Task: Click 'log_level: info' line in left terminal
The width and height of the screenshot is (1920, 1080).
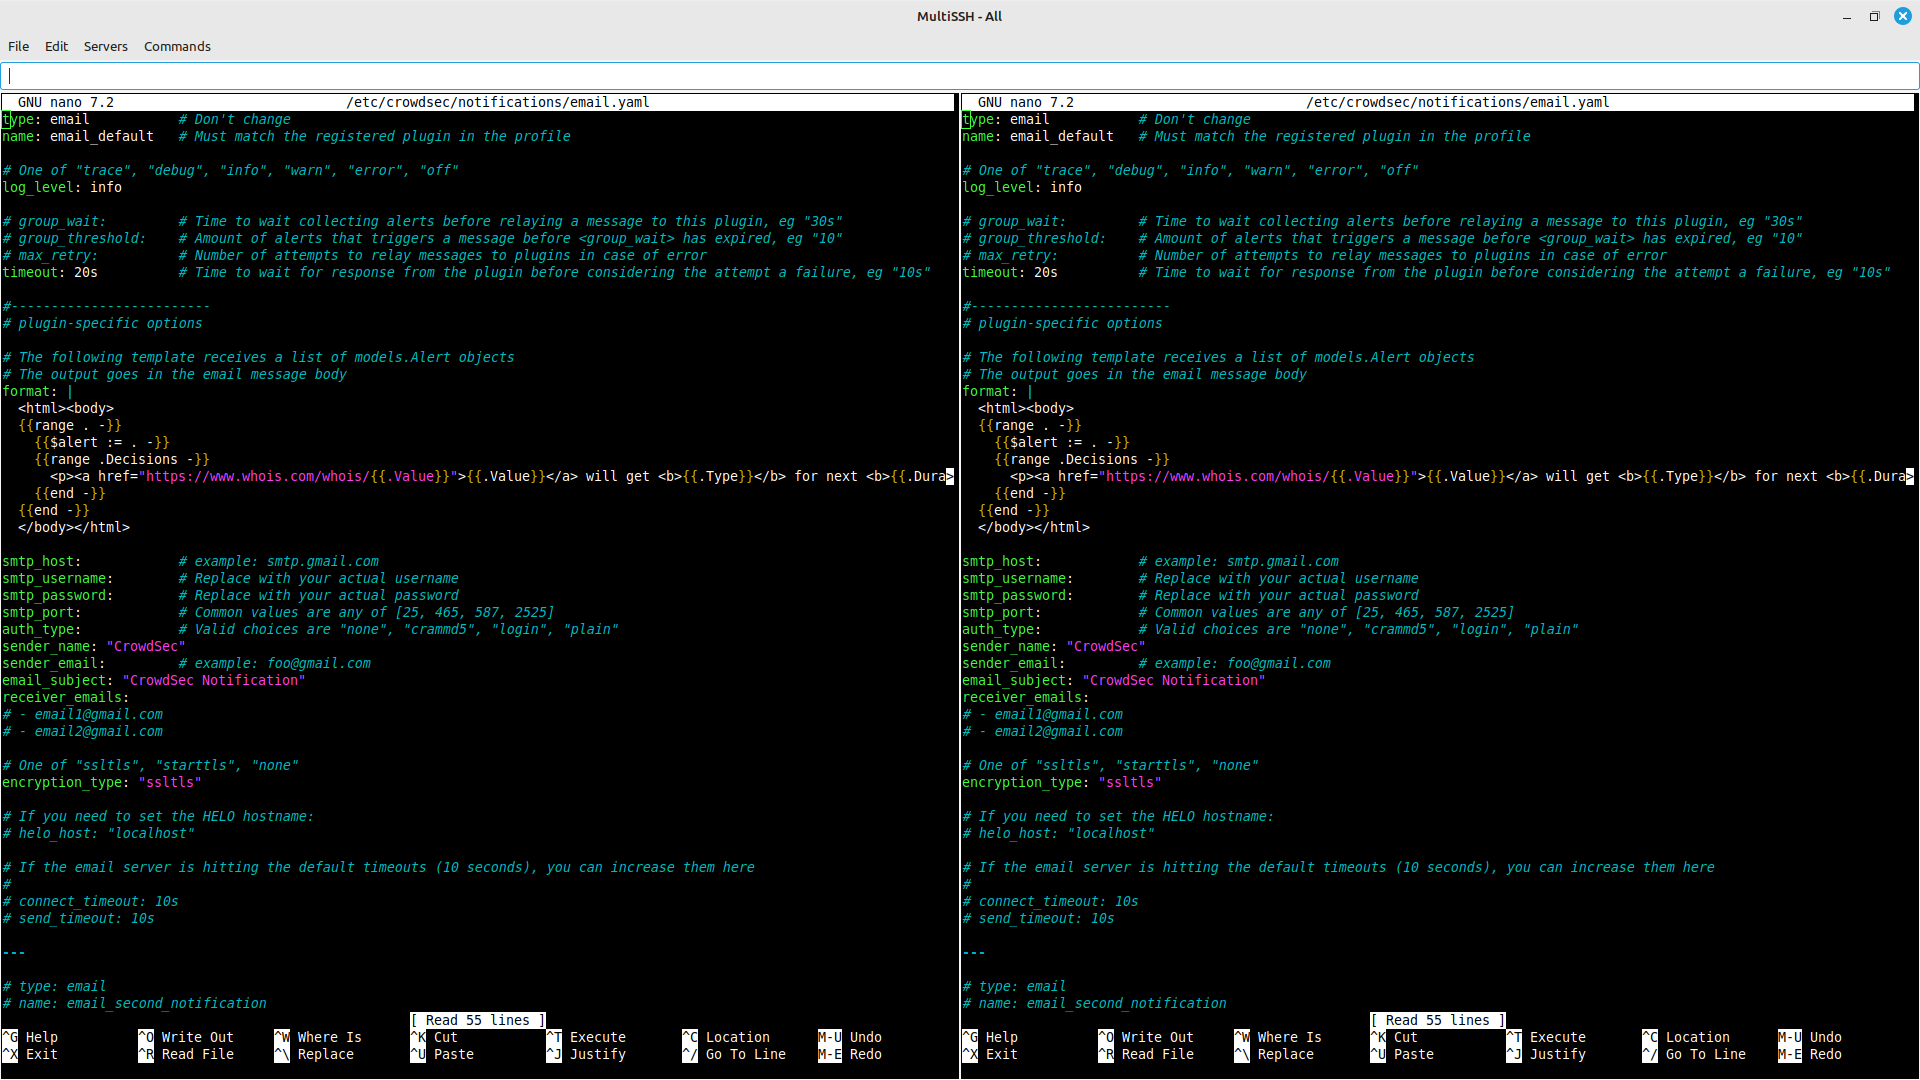Action: (x=62, y=187)
